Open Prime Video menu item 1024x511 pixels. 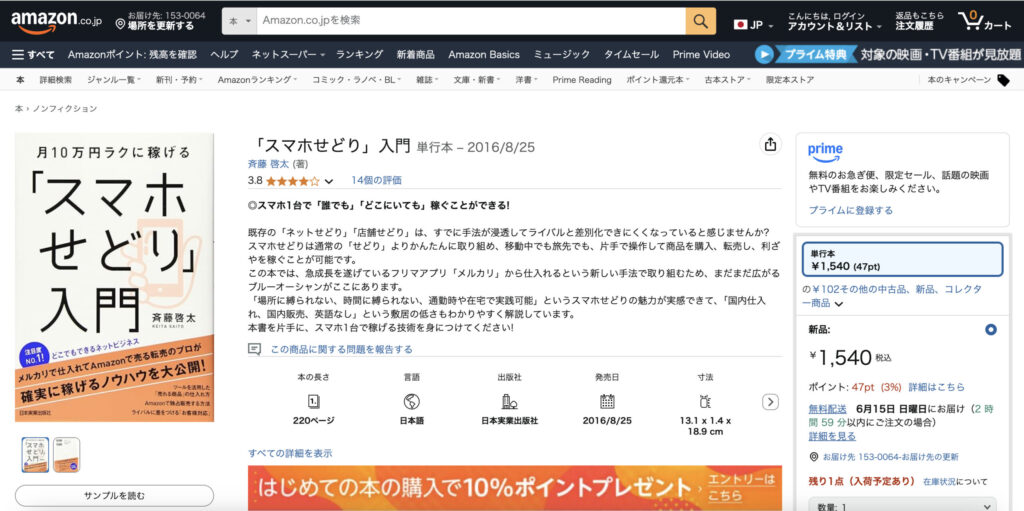click(701, 54)
